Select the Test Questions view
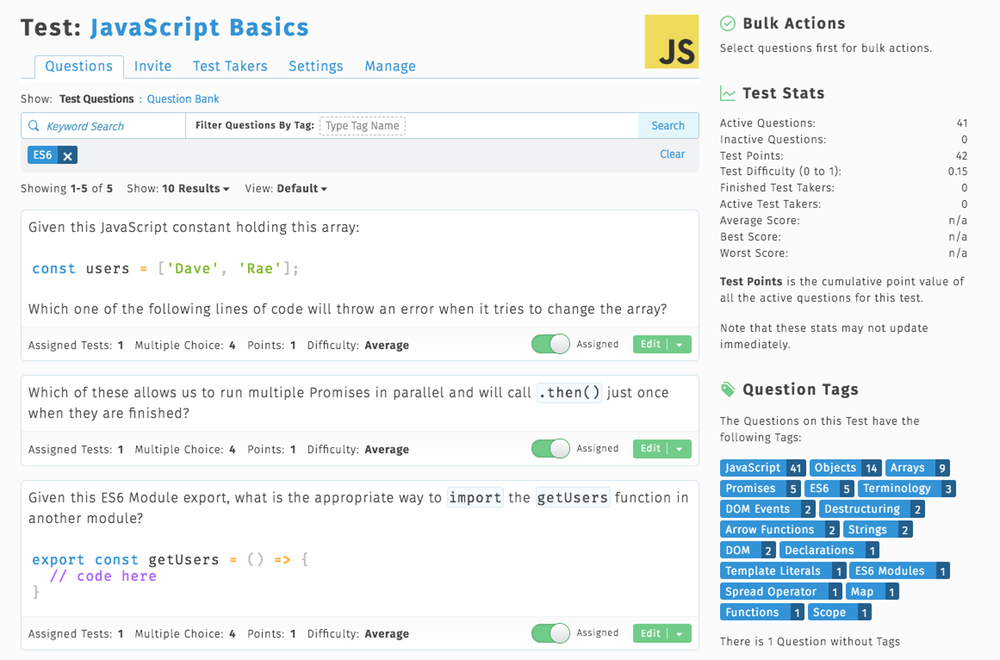This screenshot has width=1000, height=660. point(96,99)
